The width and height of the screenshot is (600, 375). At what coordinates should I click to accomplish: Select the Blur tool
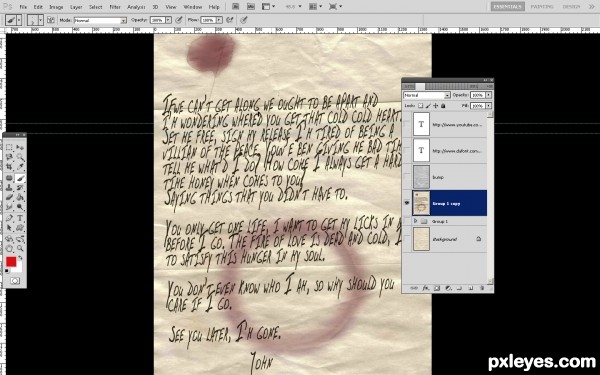tap(9, 206)
